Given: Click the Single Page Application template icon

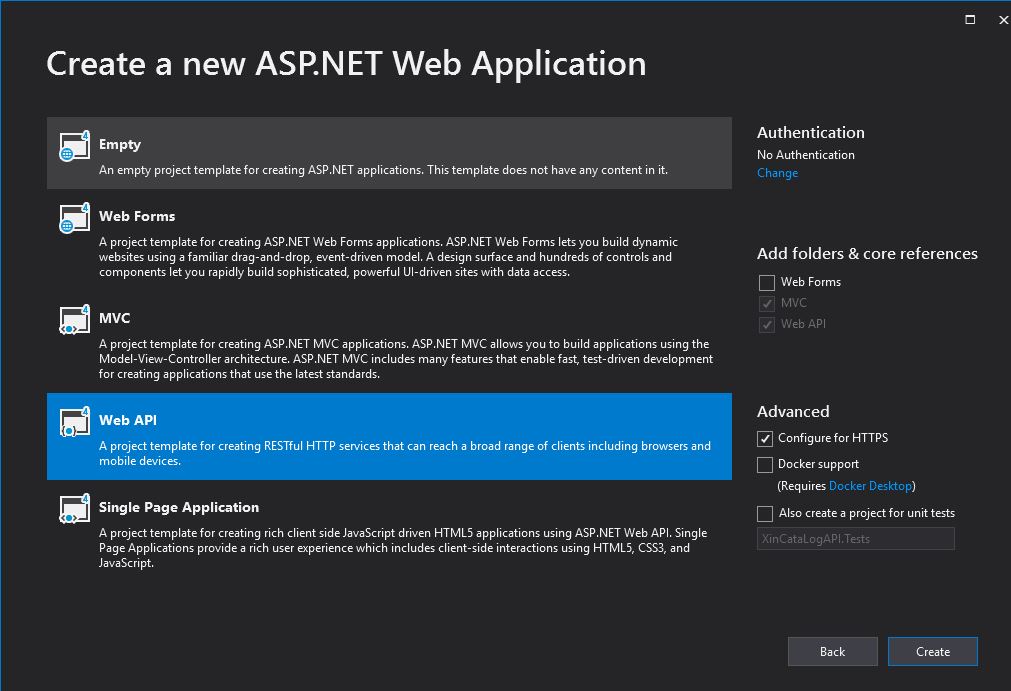Looking at the screenshot, I should (x=74, y=509).
